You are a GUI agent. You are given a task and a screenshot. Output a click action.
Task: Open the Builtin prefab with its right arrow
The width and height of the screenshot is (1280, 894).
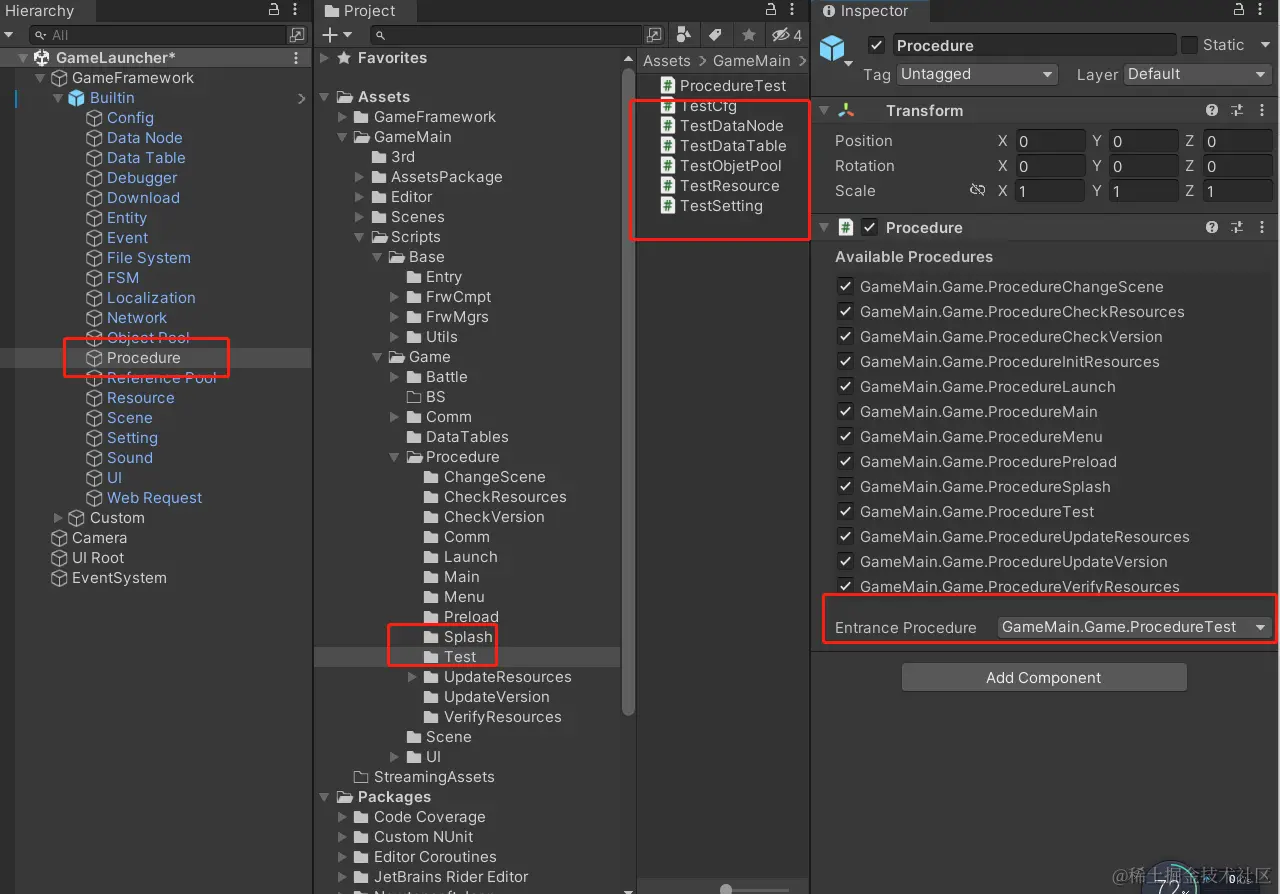[x=302, y=98]
